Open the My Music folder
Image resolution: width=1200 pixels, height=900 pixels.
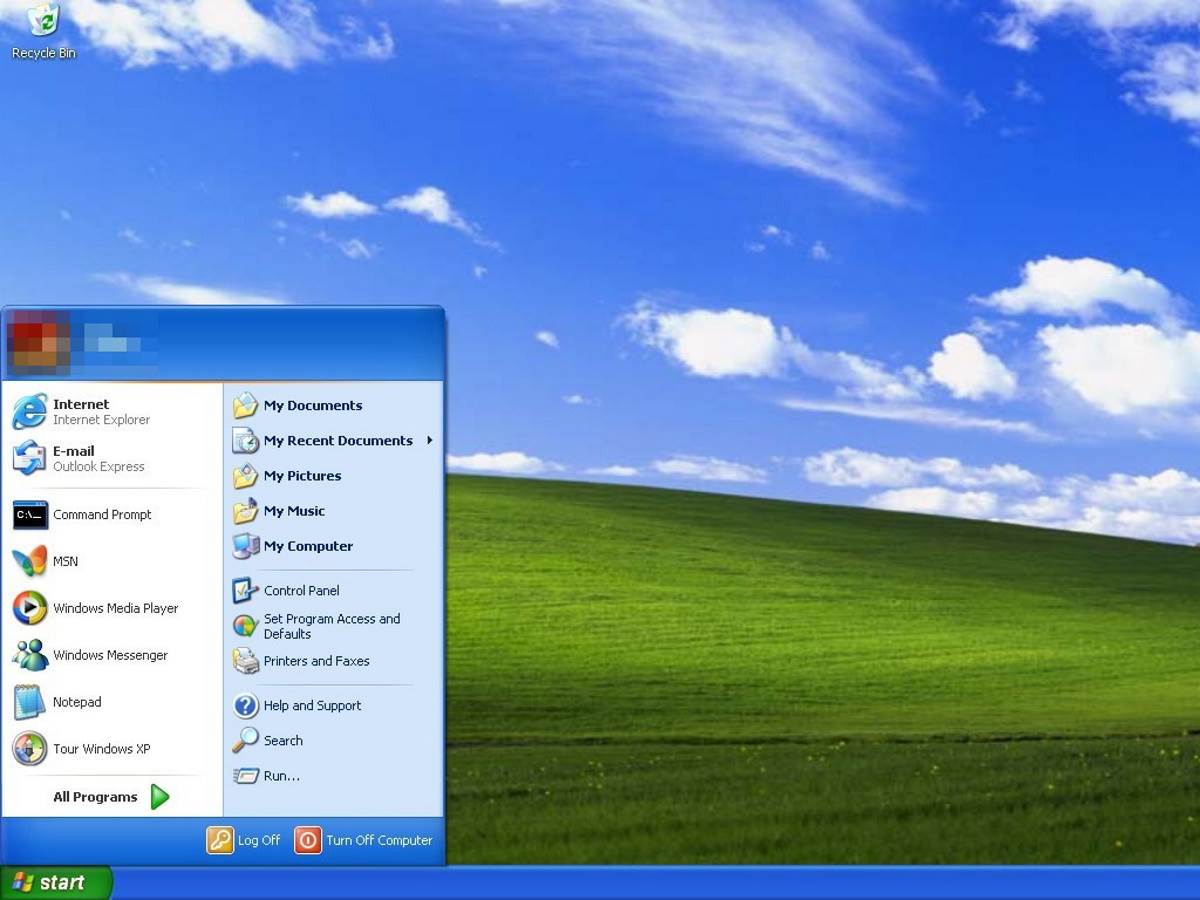(295, 511)
